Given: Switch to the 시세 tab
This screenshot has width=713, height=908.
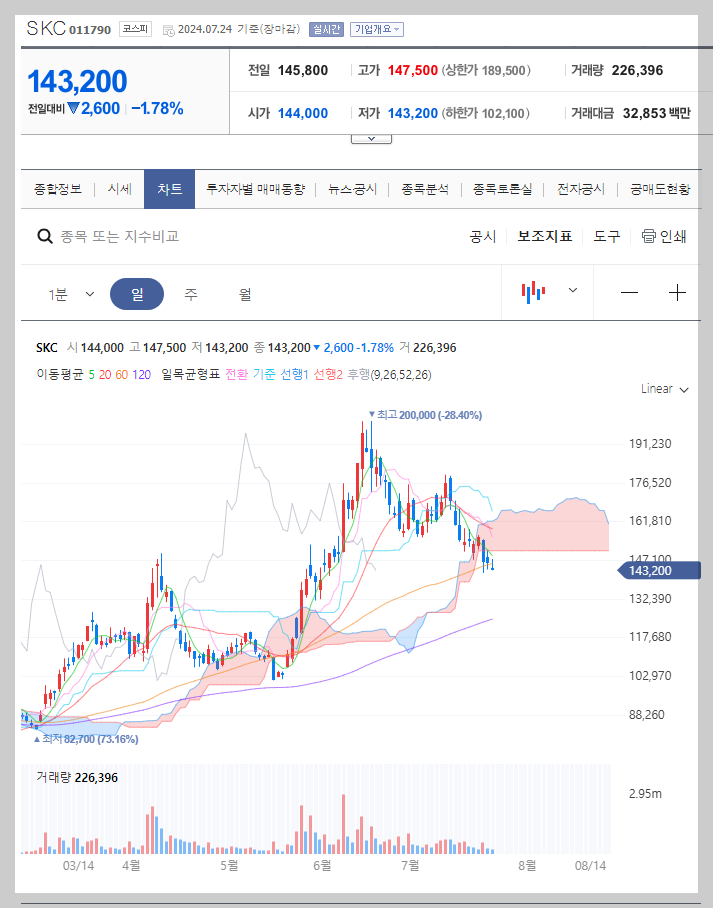Looking at the screenshot, I should (x=119, y=188).
